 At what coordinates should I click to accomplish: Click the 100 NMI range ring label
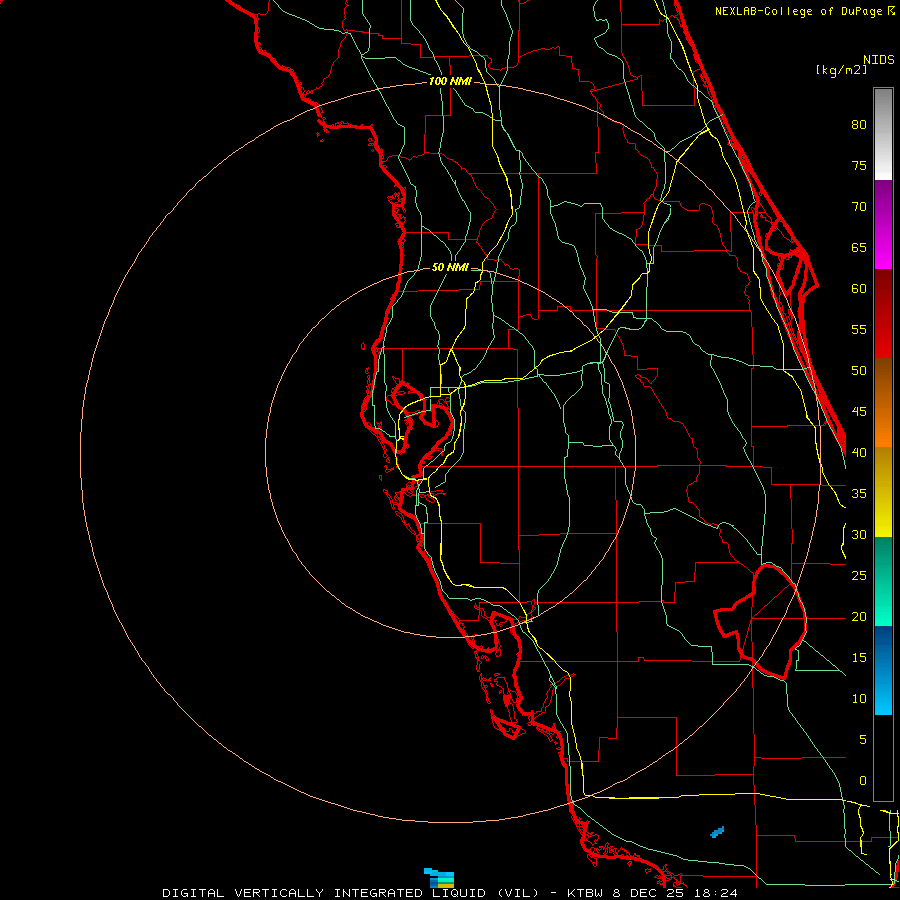(450, 82)
